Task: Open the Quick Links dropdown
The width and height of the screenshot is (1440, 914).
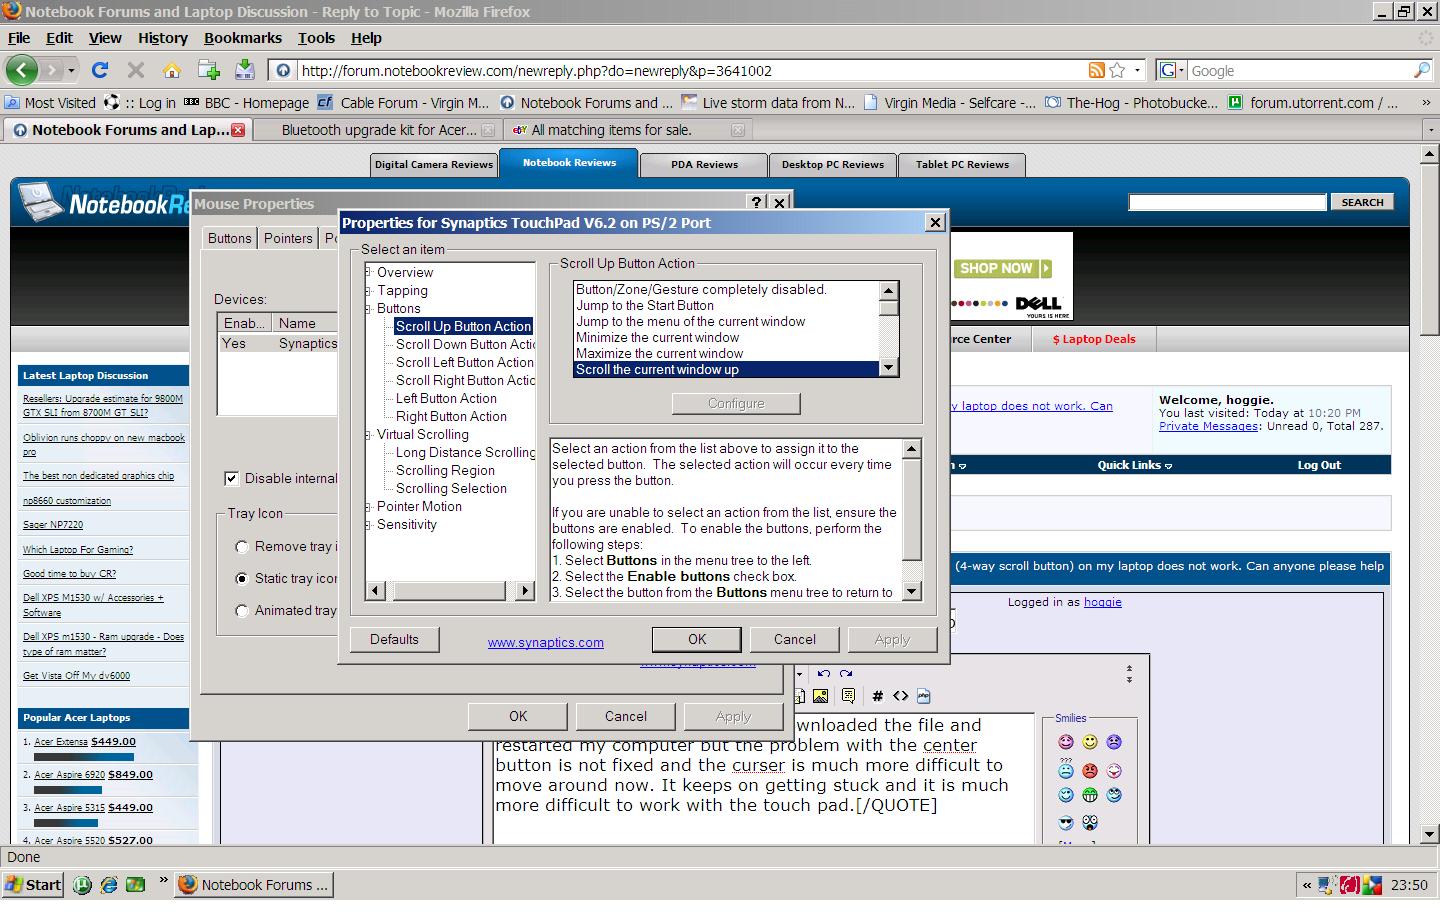Action: (1134, 465)
